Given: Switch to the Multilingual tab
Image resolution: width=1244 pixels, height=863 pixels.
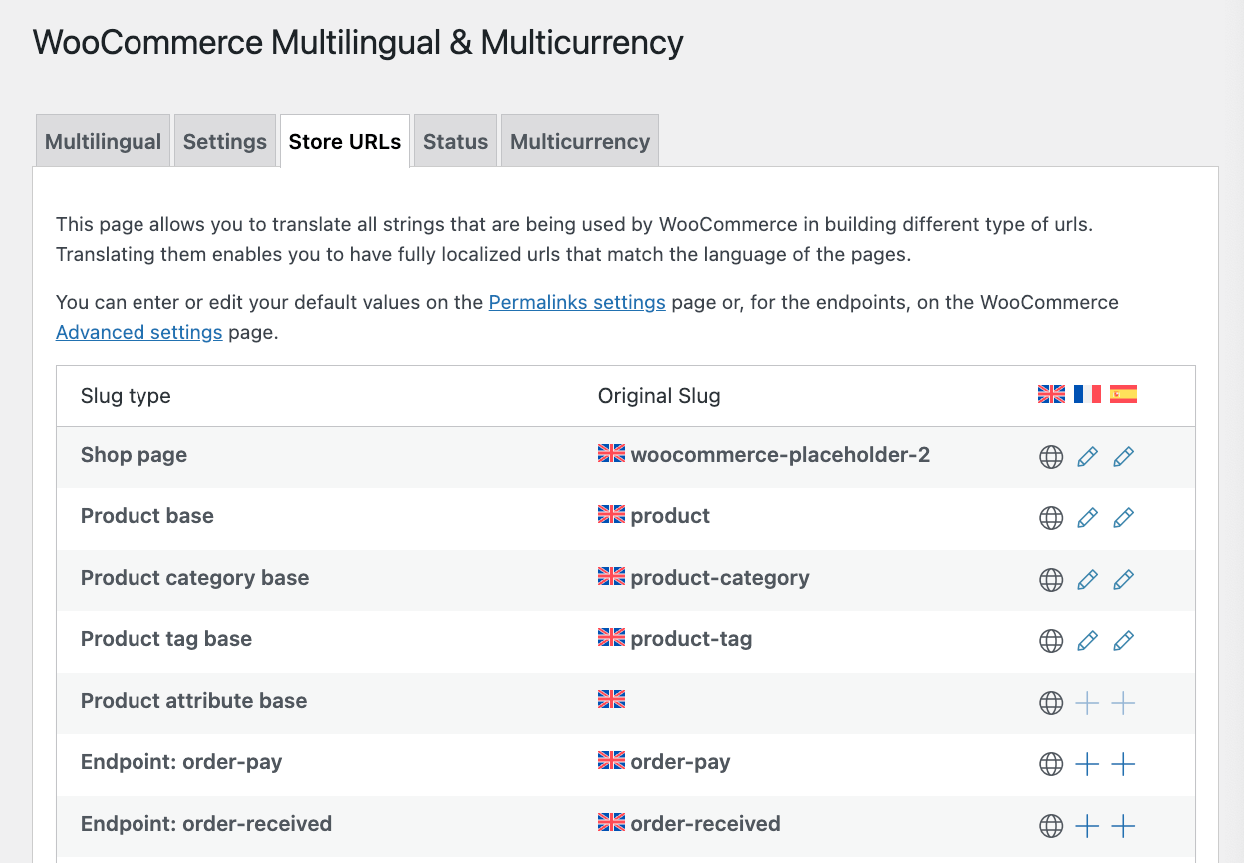Looking at the screenshot, I should (x=103, y=141).
